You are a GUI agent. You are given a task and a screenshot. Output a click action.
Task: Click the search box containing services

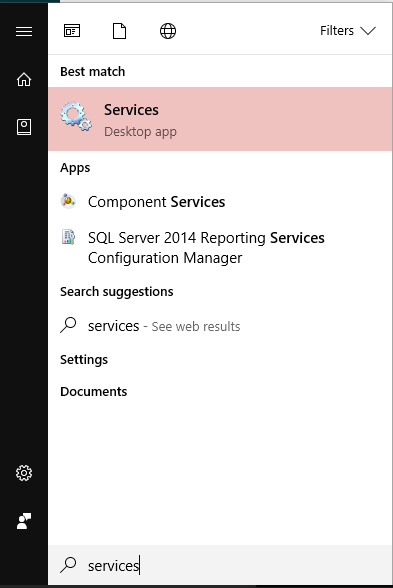(220, 565)
